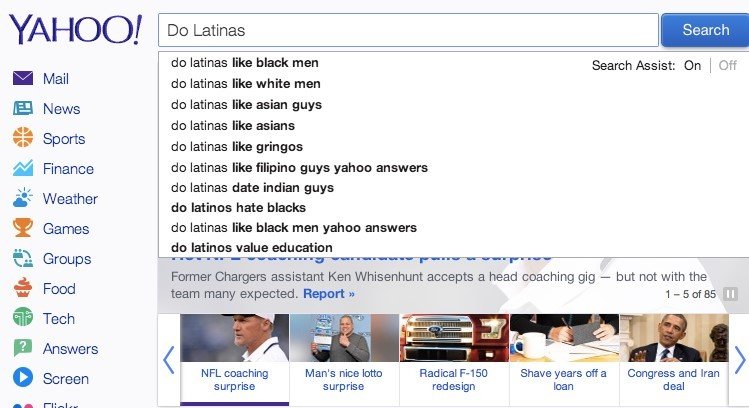
Task: Open 'NFL coaching surprise' thumbnail
Action: [x=235, y=359]
